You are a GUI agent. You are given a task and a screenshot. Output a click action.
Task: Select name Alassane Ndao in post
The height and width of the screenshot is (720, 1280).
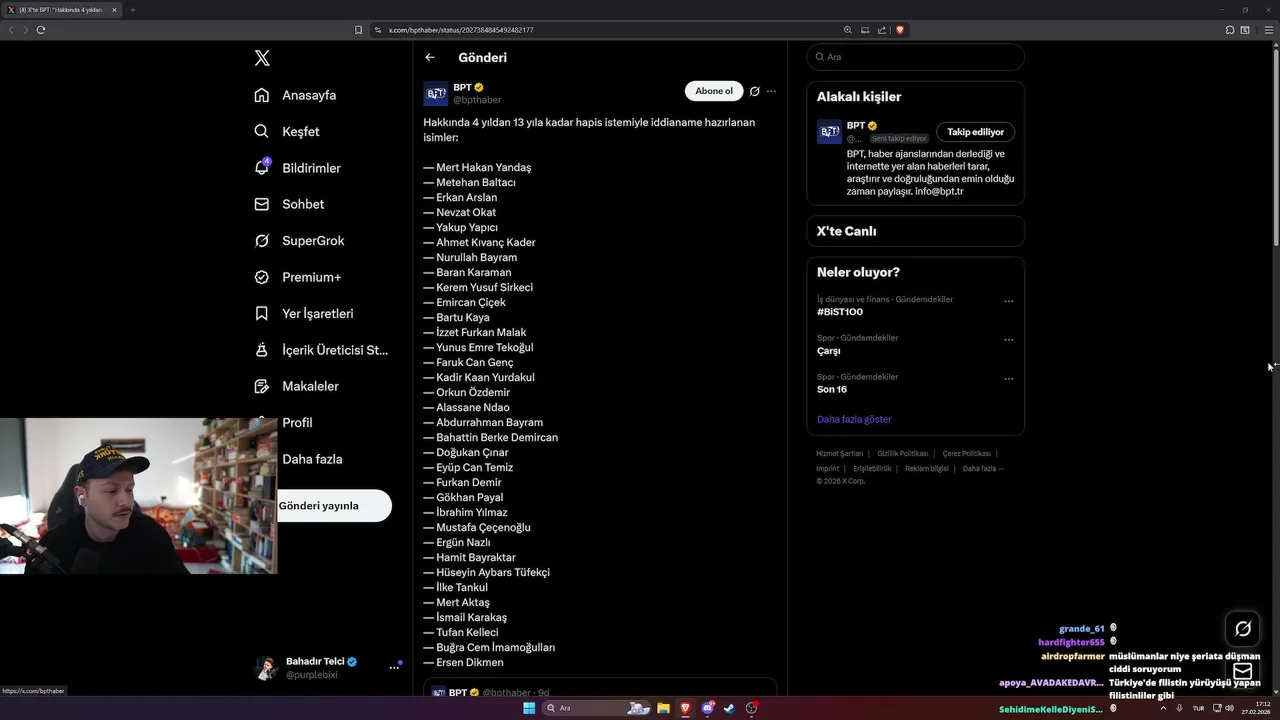pyautogui.click(x=473, y=407)
